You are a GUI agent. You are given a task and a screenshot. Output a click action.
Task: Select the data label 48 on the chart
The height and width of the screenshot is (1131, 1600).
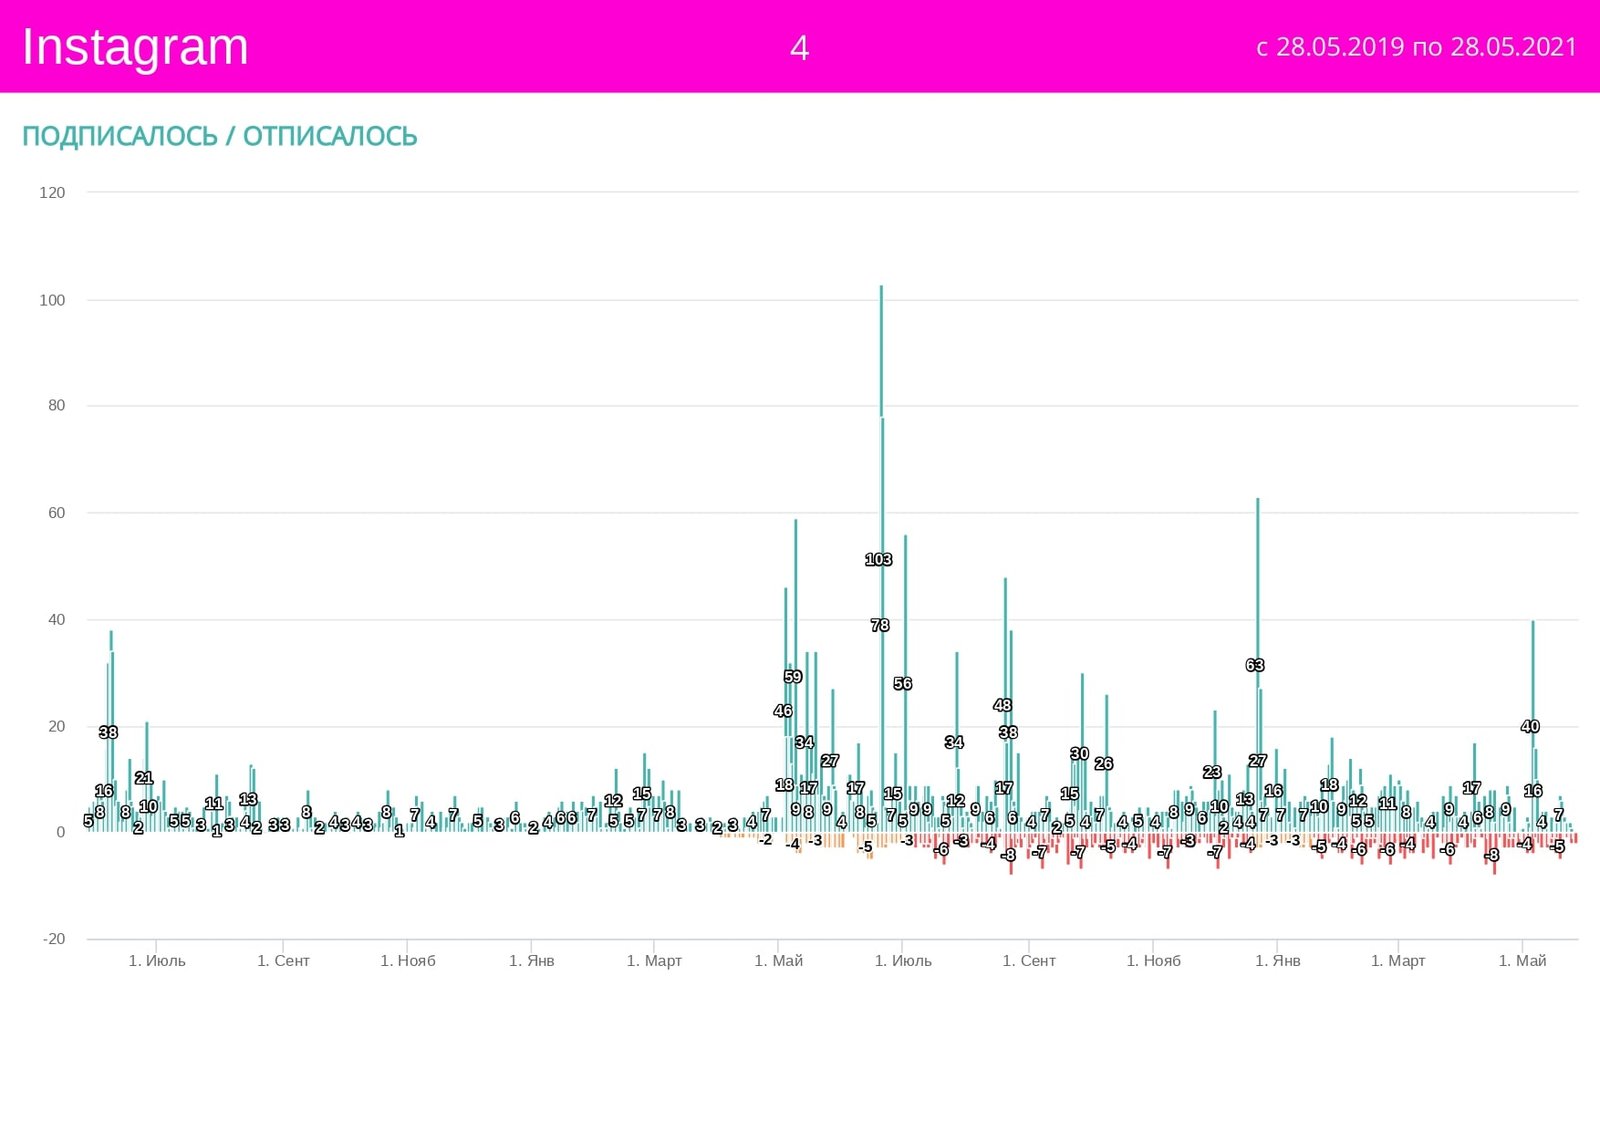(x=1002, y=705)
